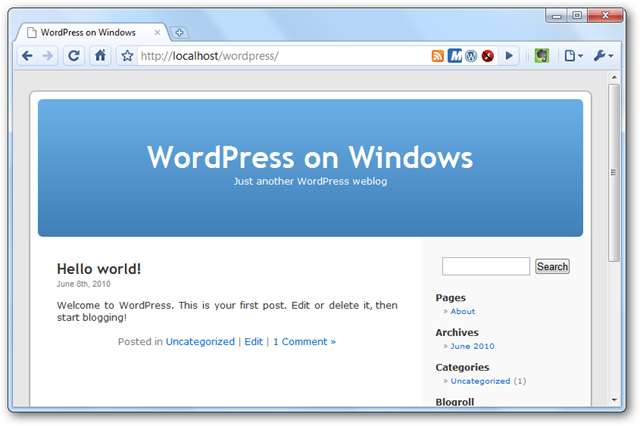640x426 pixels.
Task: Click the vertical scrollbar thumb
Action: (613, 172)
